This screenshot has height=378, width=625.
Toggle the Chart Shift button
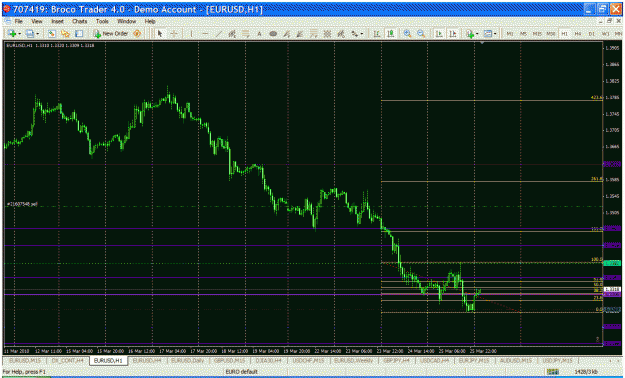coord(452,34)
